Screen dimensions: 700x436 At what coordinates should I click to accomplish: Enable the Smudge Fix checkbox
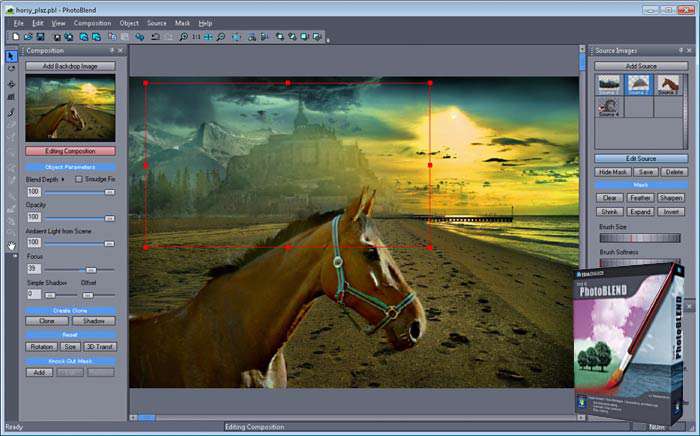point(79,179)
